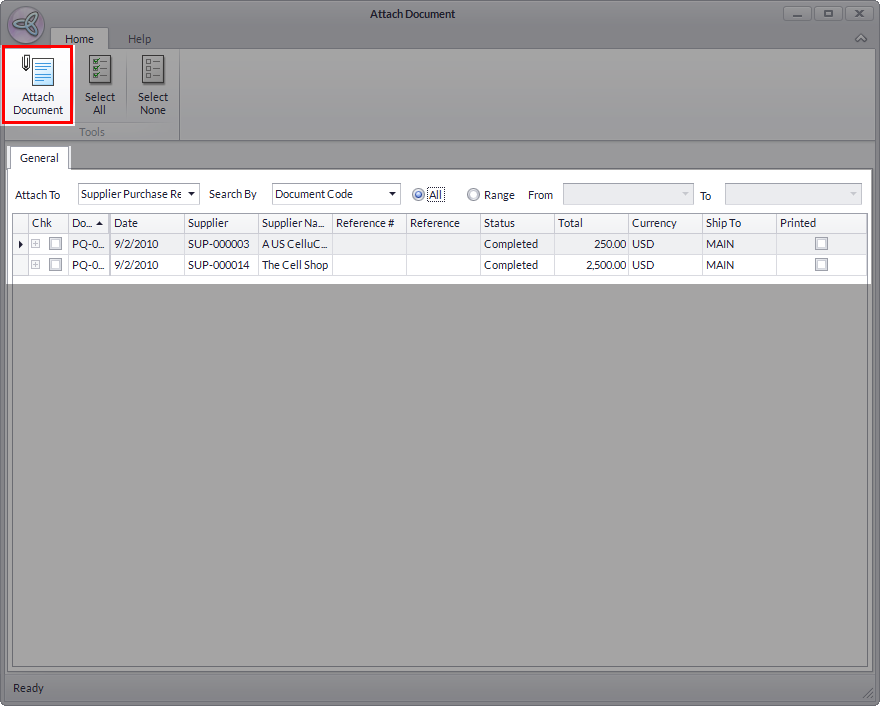
Task: Click the Attach Document ribbon icon
Action: pos(38,84)
